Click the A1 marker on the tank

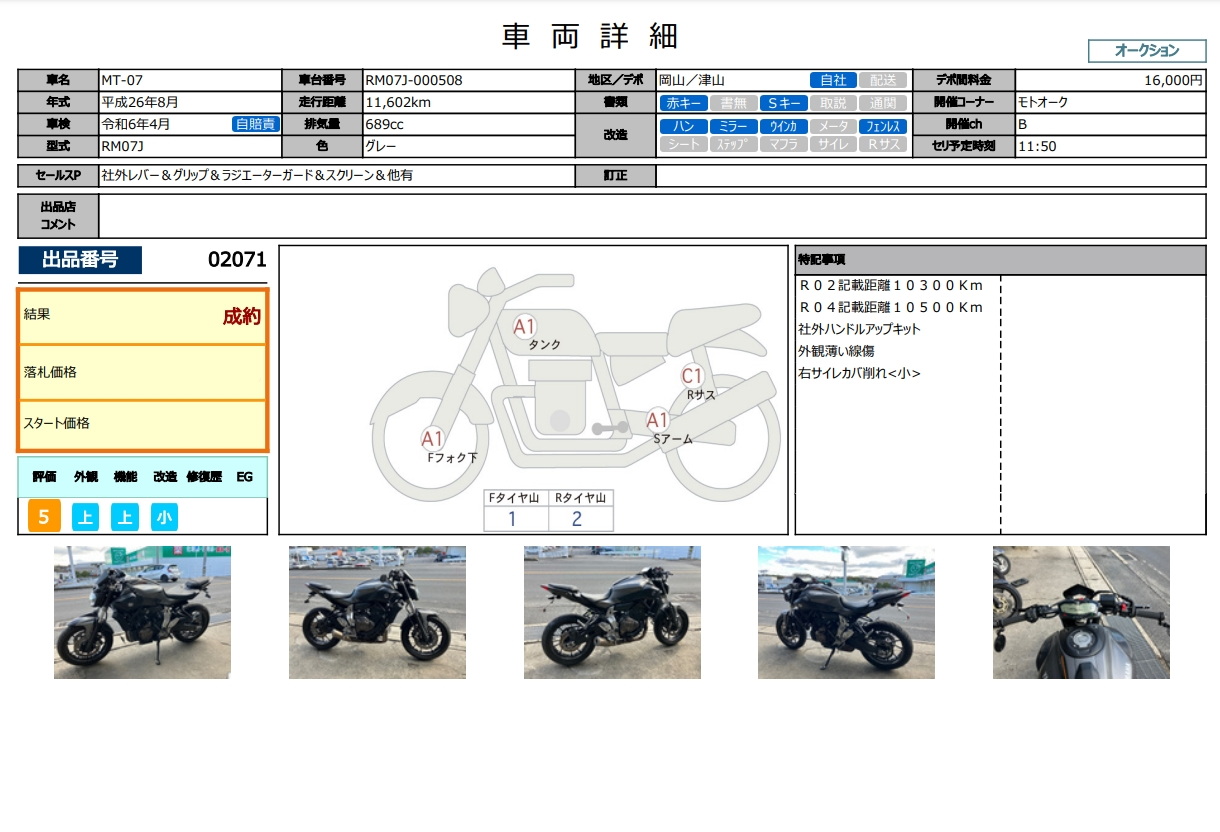coord(525,326)
